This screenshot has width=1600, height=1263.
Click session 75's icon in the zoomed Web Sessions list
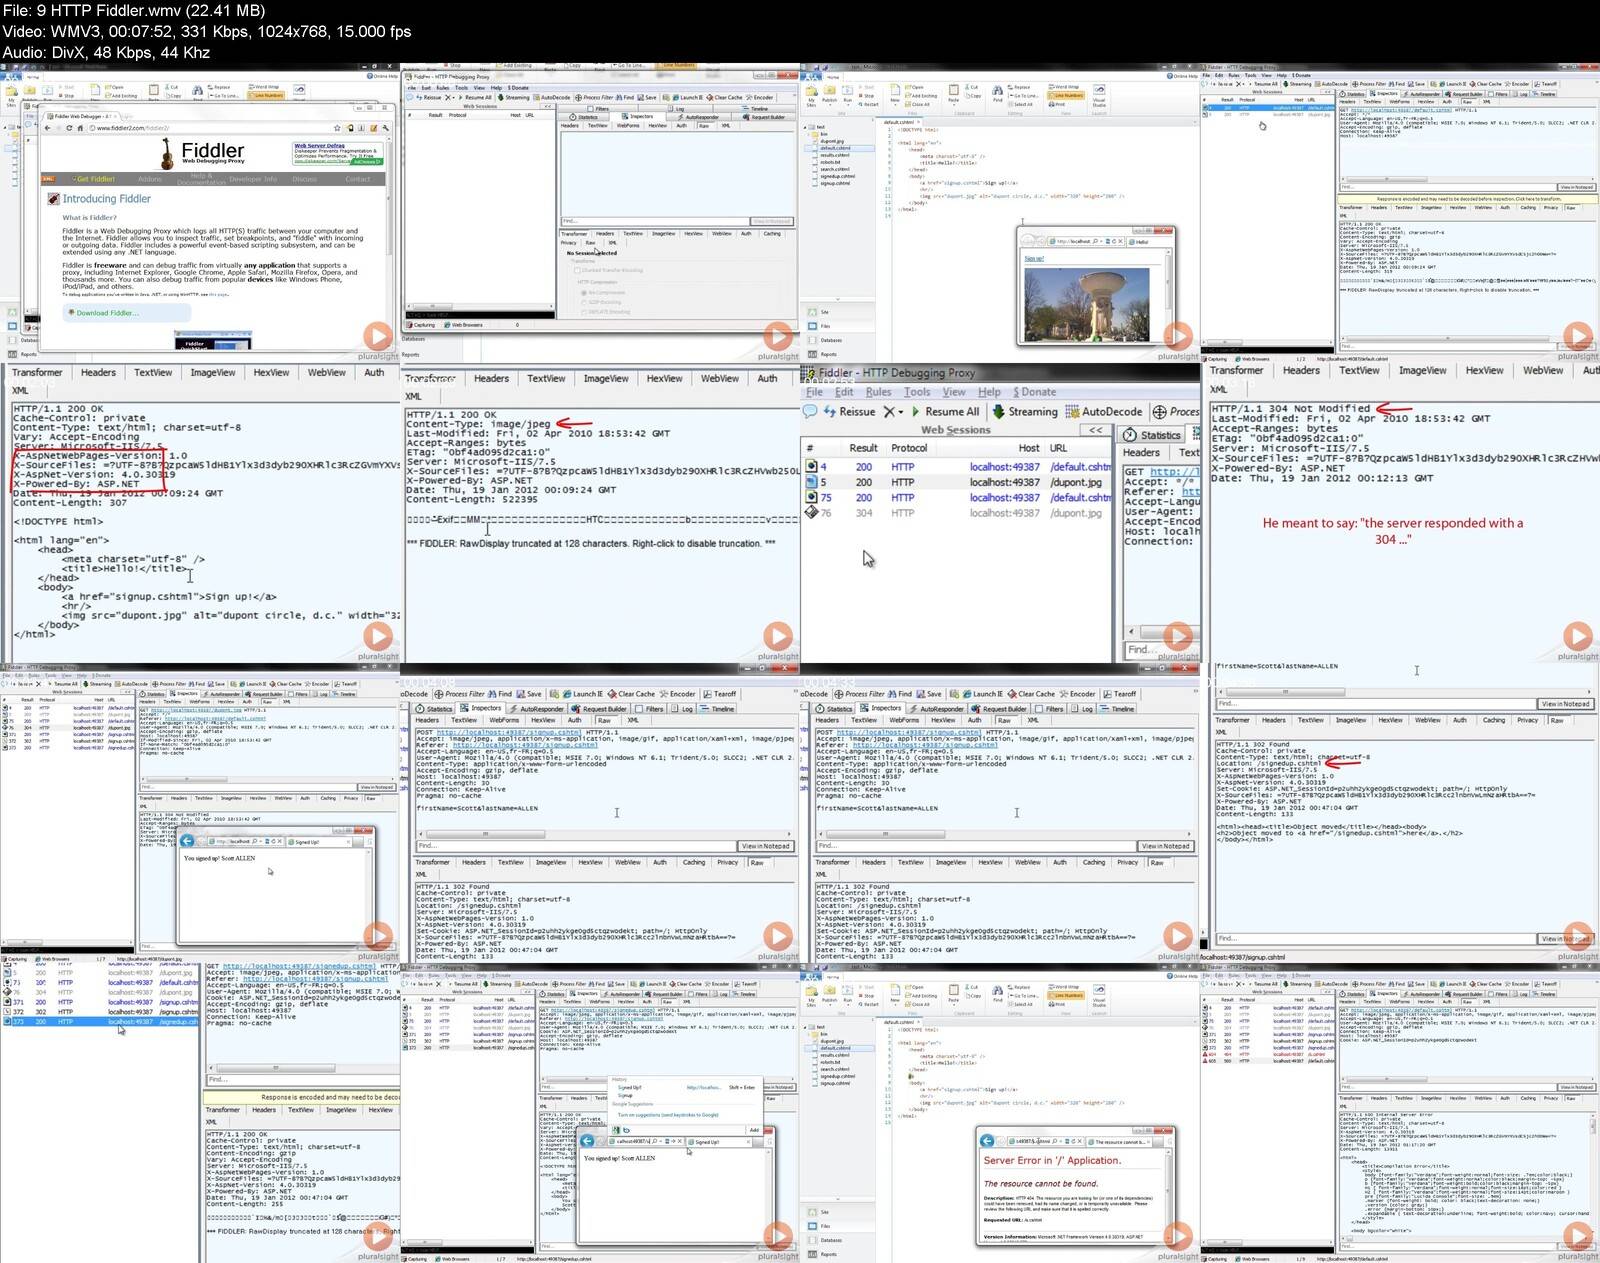tap(812, 497)
